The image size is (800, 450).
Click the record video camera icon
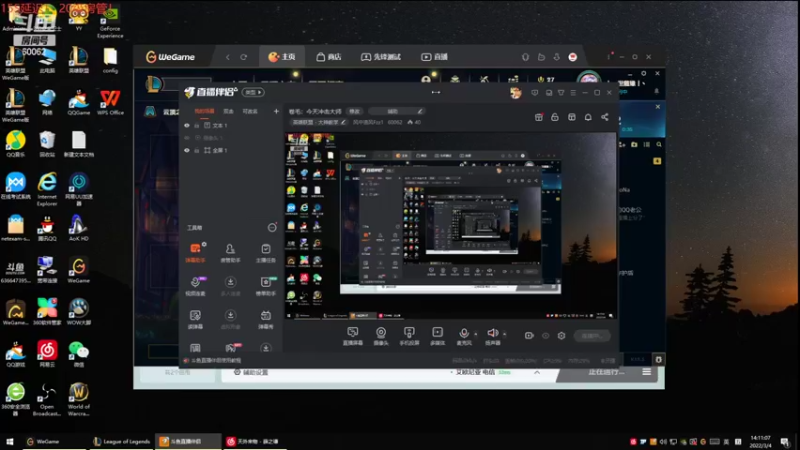529,336
